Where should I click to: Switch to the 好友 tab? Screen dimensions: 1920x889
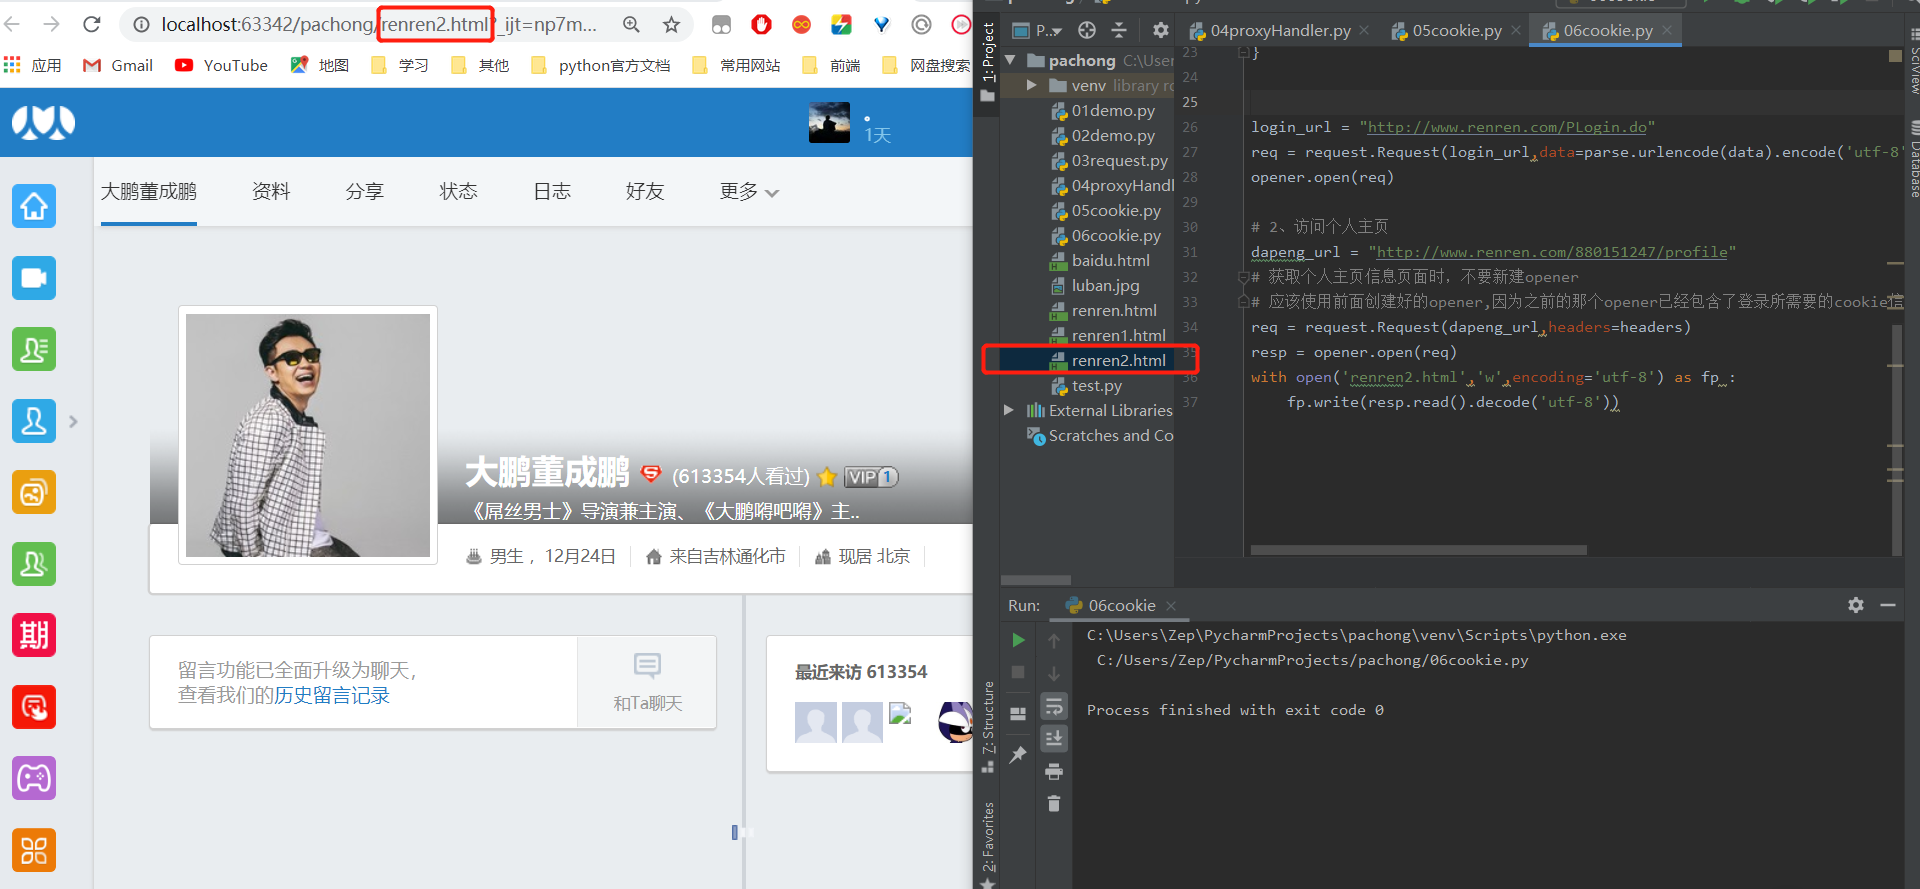[645, 191]
